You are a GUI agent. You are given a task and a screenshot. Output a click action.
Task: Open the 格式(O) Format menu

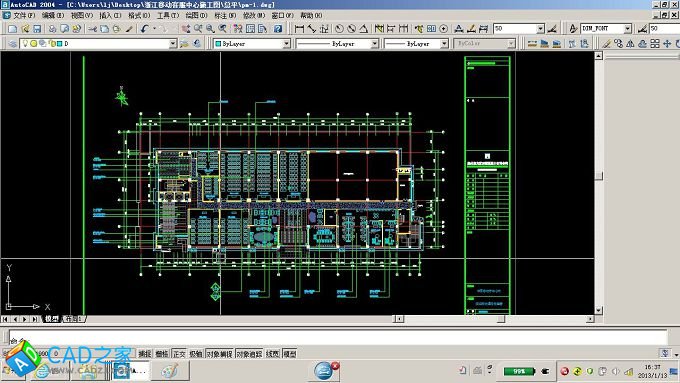click(x=139, y=16)
